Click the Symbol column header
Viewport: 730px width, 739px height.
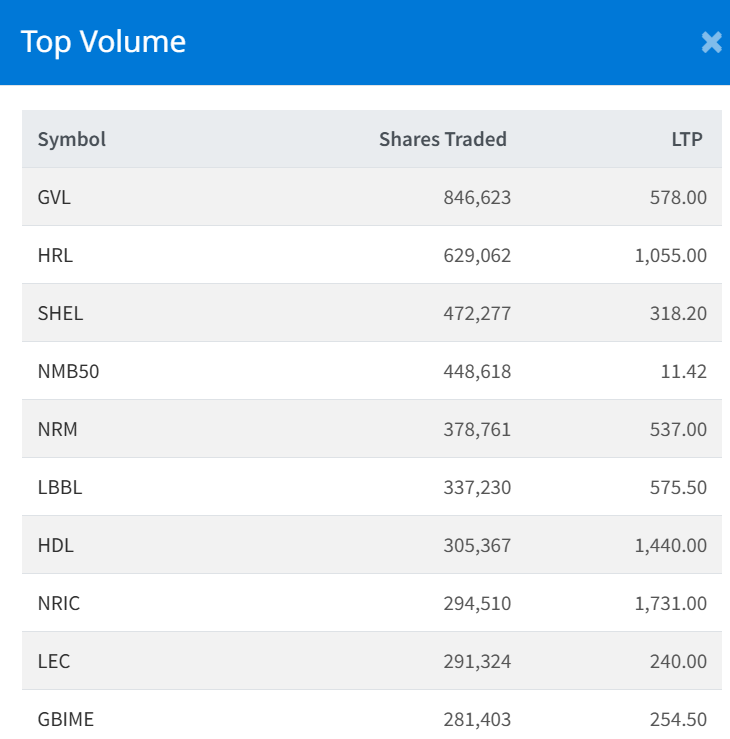coord(72,140)
